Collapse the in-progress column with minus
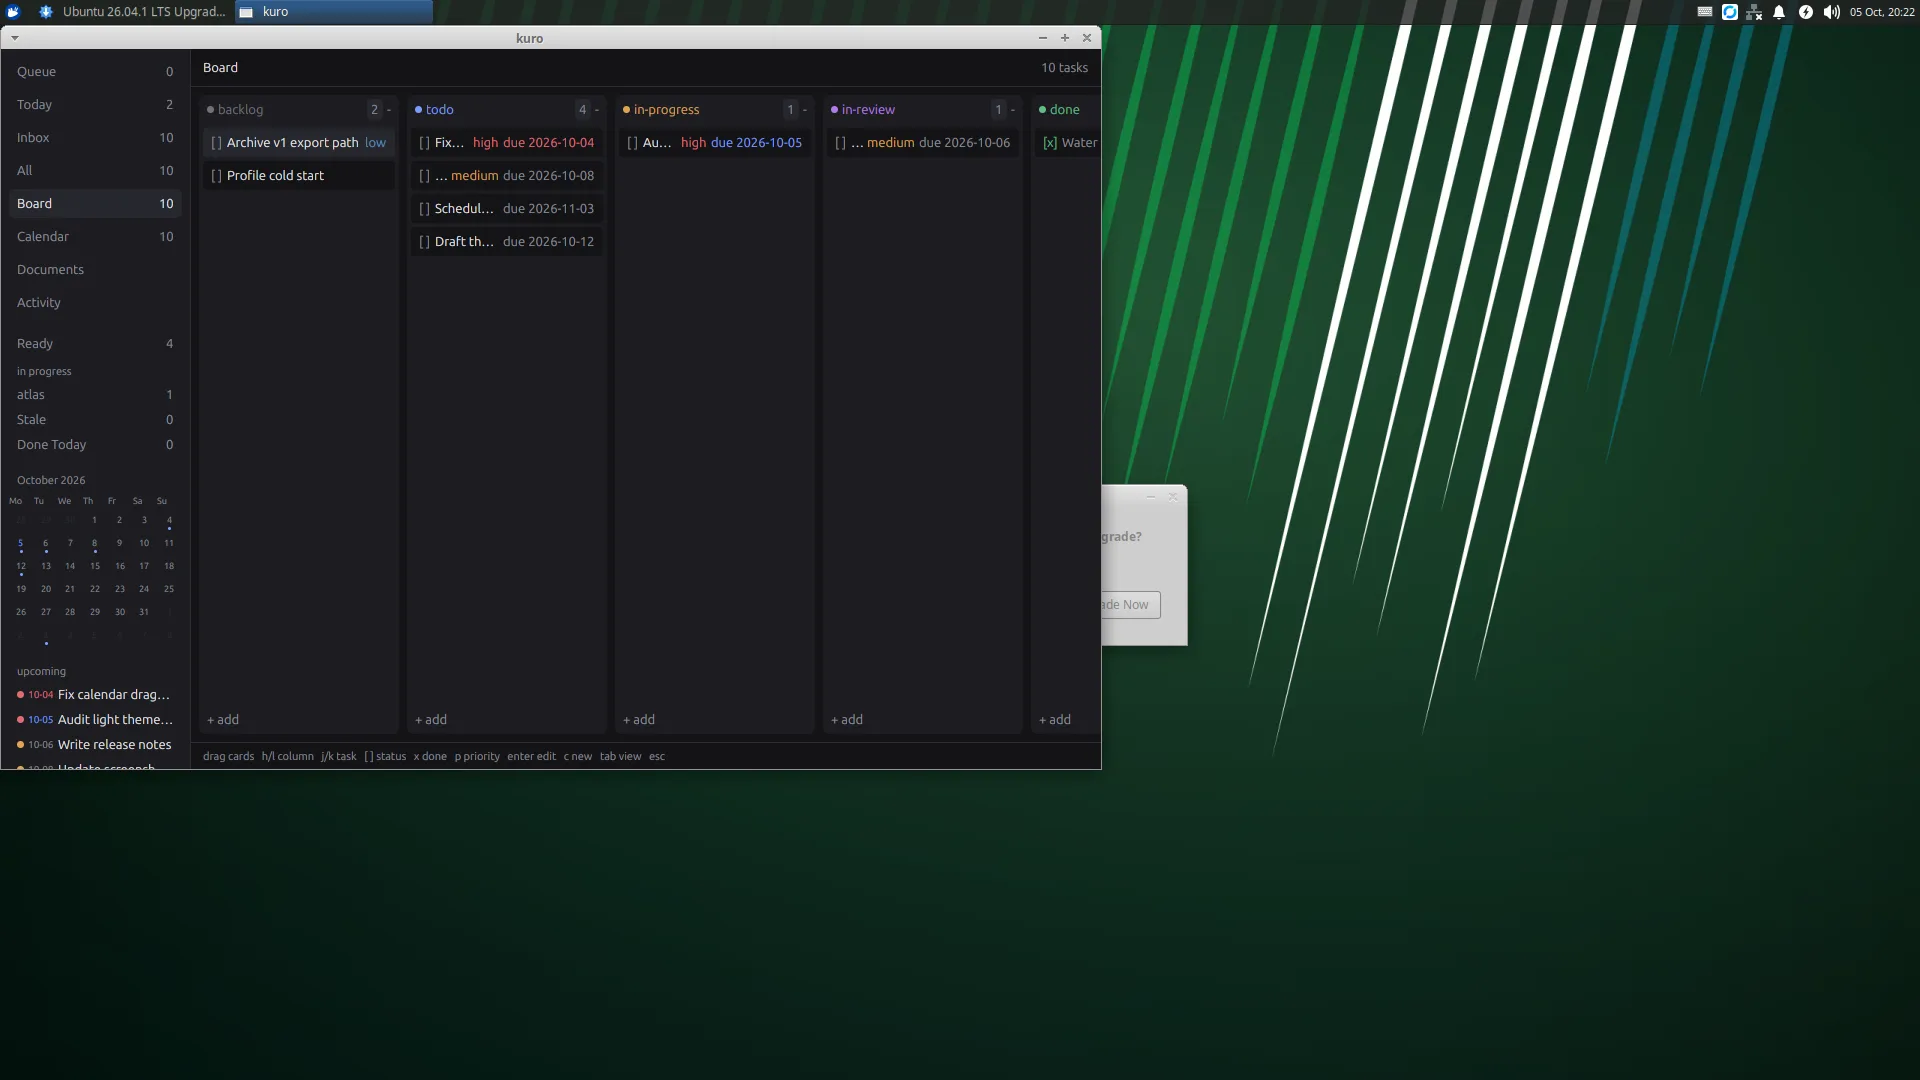 click(x=805, y=110)
